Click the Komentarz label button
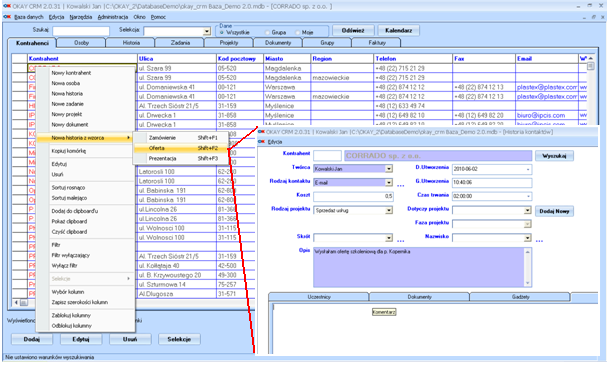Viewport: 609px width, 366px height. (384, 312)
